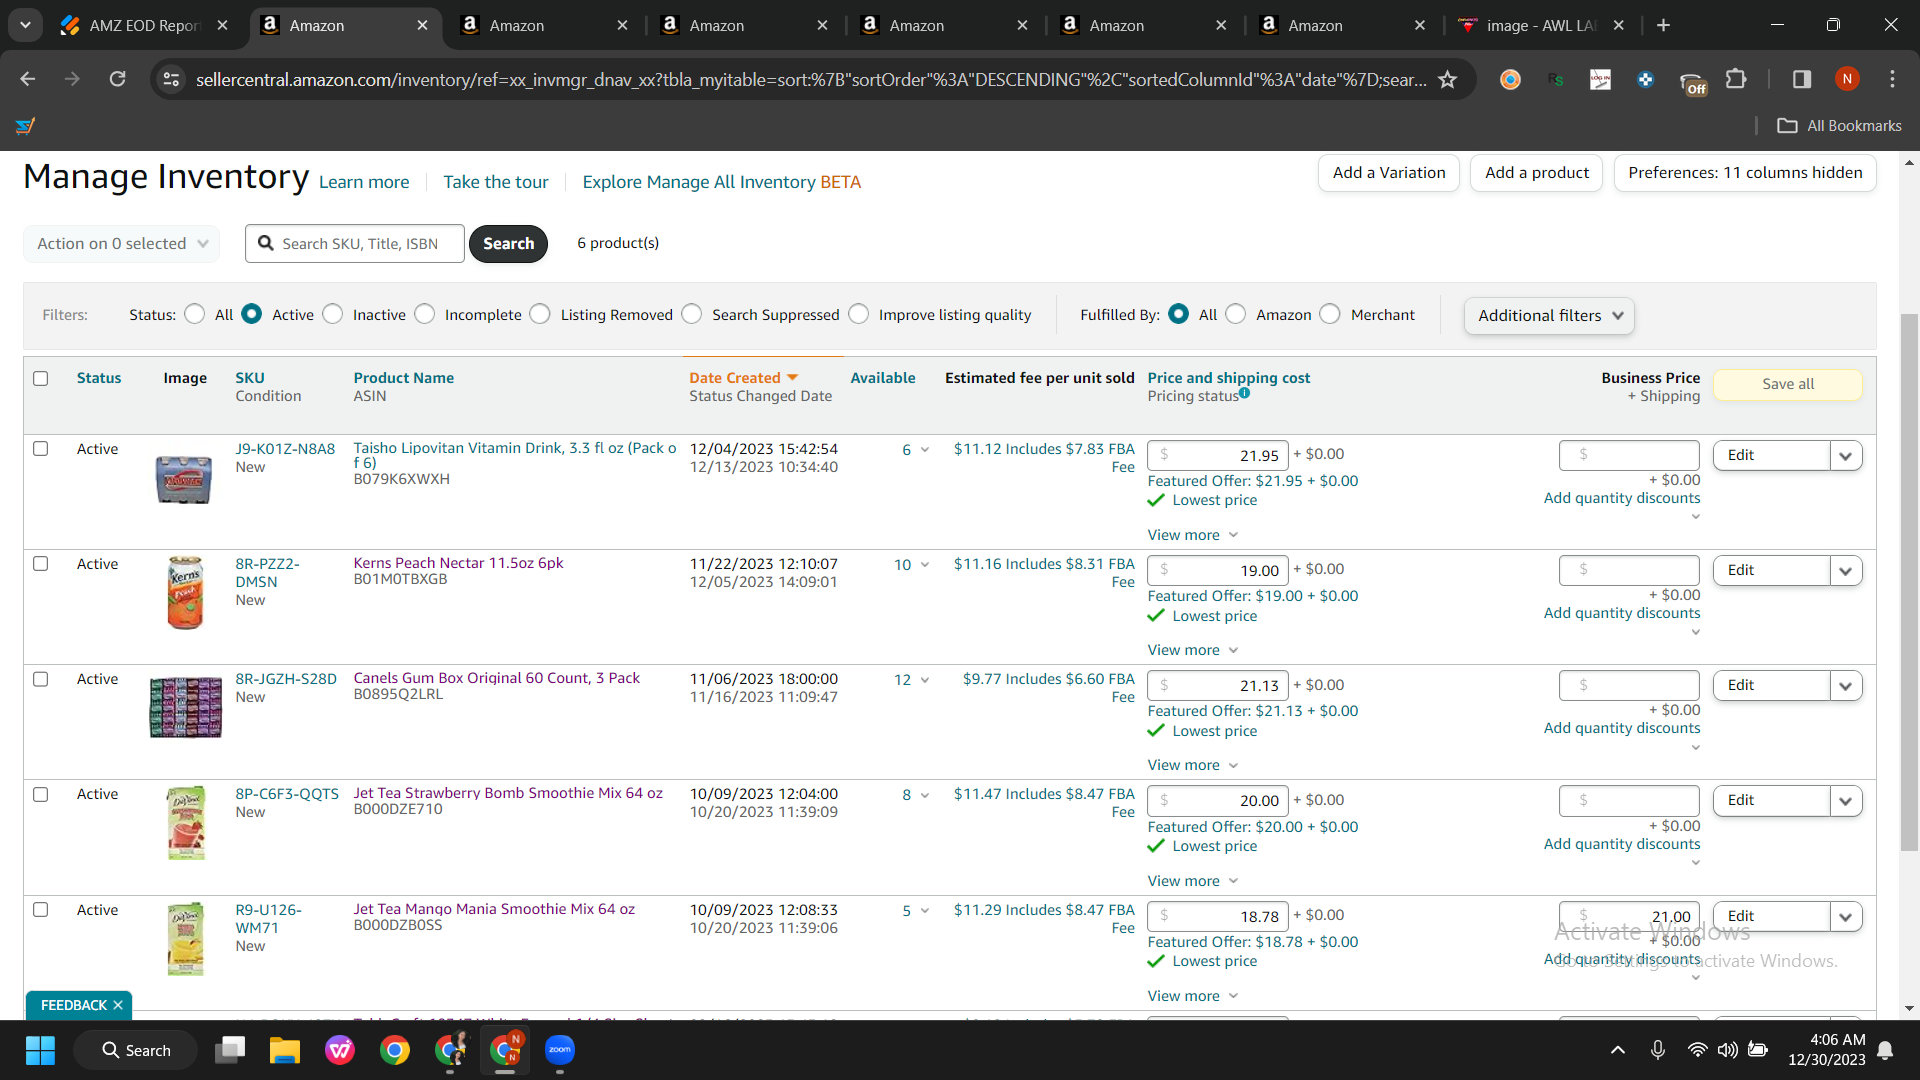The image size is (1920, 1080).
Task: Open the Taisho Lipovitan product thumbnail
Action: pyautogui.click(x=184, y=479)
